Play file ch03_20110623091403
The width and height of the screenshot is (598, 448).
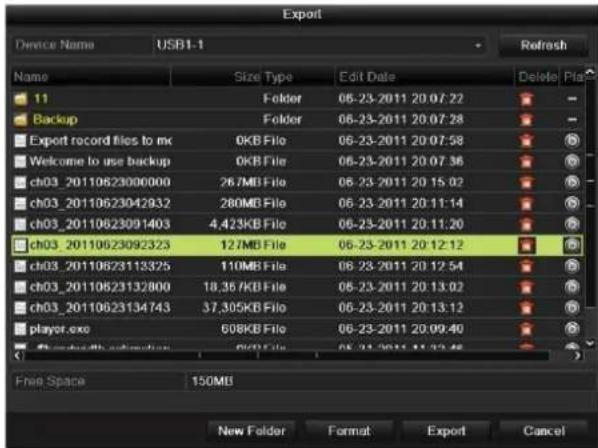coord(572,224)
